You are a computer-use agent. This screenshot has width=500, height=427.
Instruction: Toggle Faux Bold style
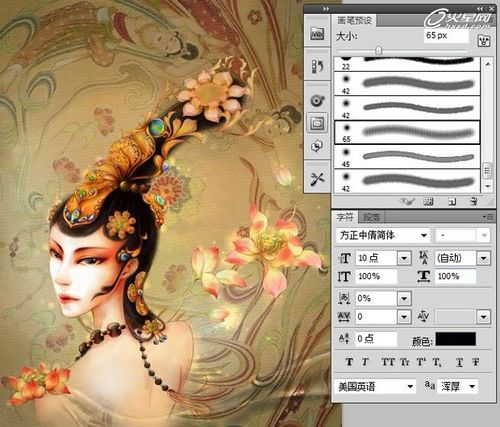pos(349,362)
